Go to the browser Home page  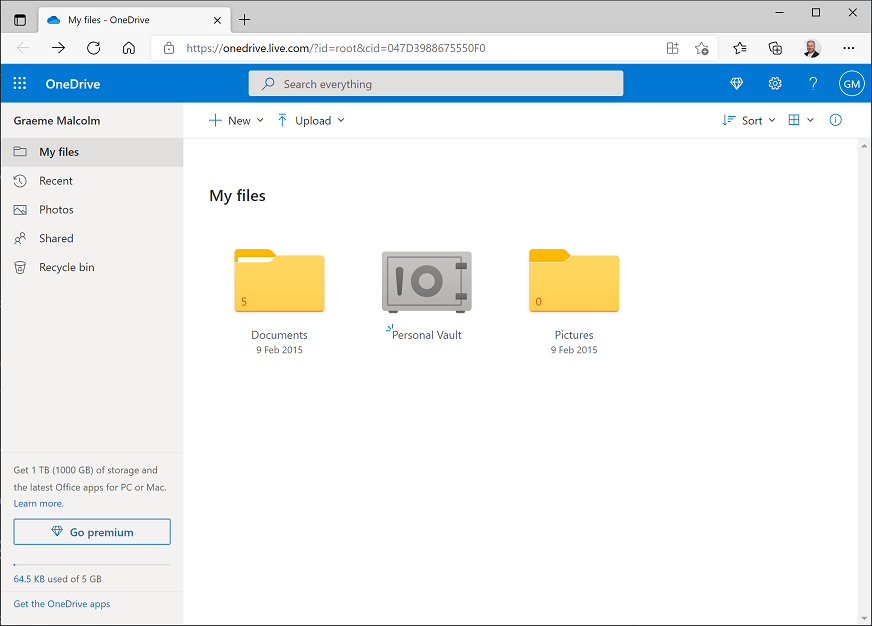click(128, 48)
